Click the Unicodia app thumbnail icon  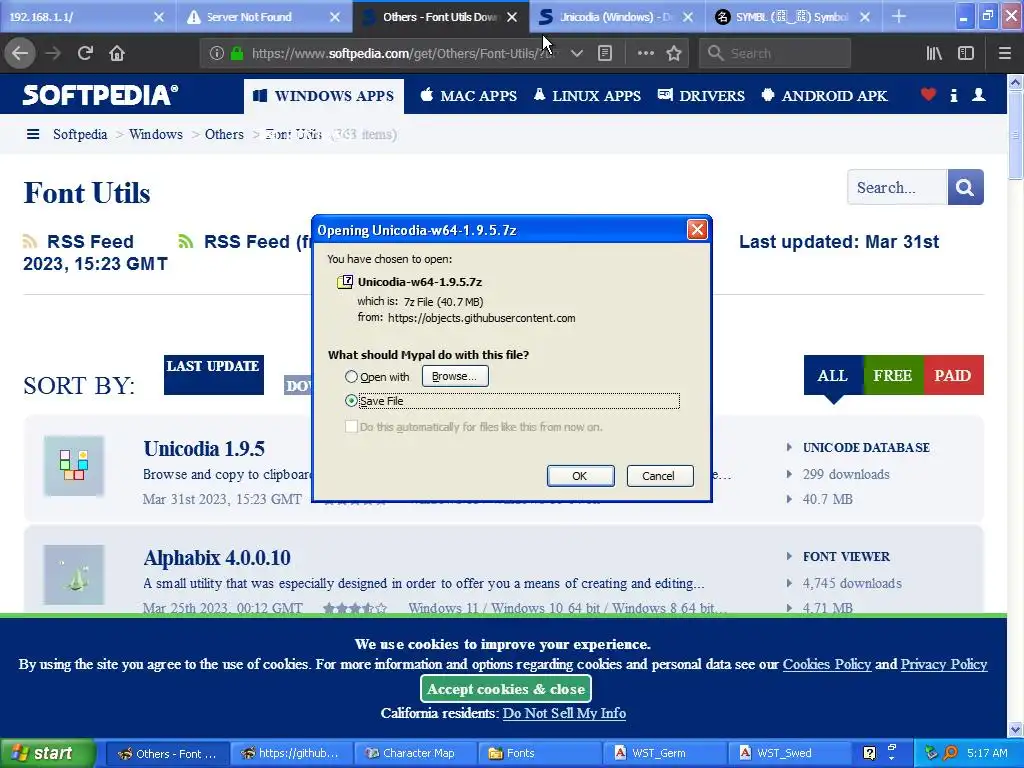click(x=74, y=466)
